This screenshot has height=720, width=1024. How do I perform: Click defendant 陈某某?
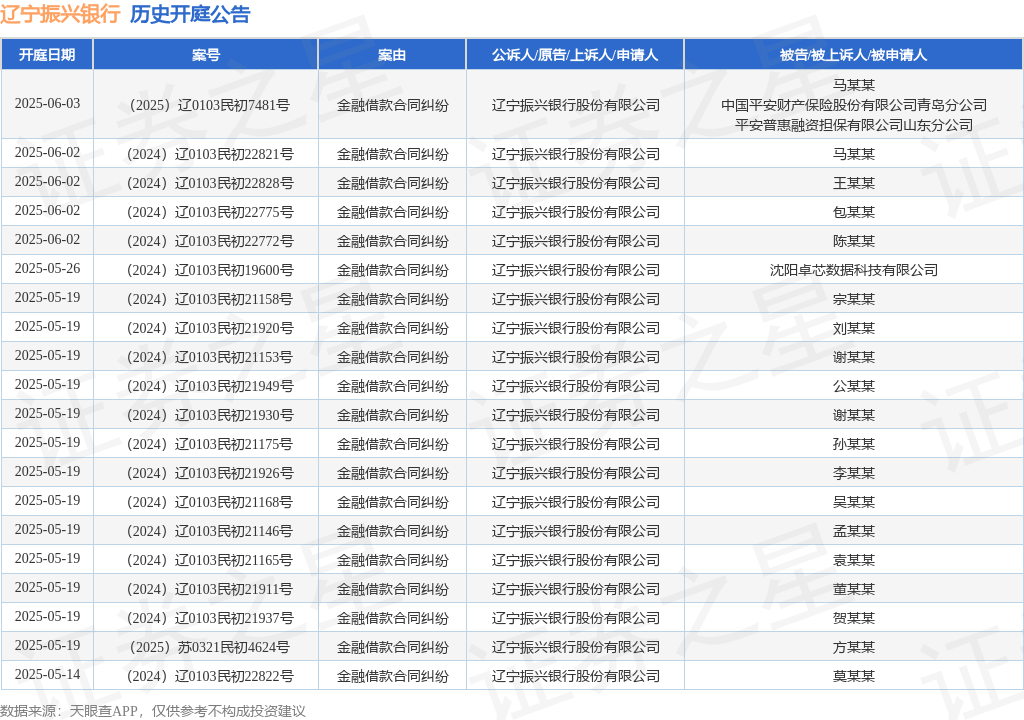(x=854, y=242)
